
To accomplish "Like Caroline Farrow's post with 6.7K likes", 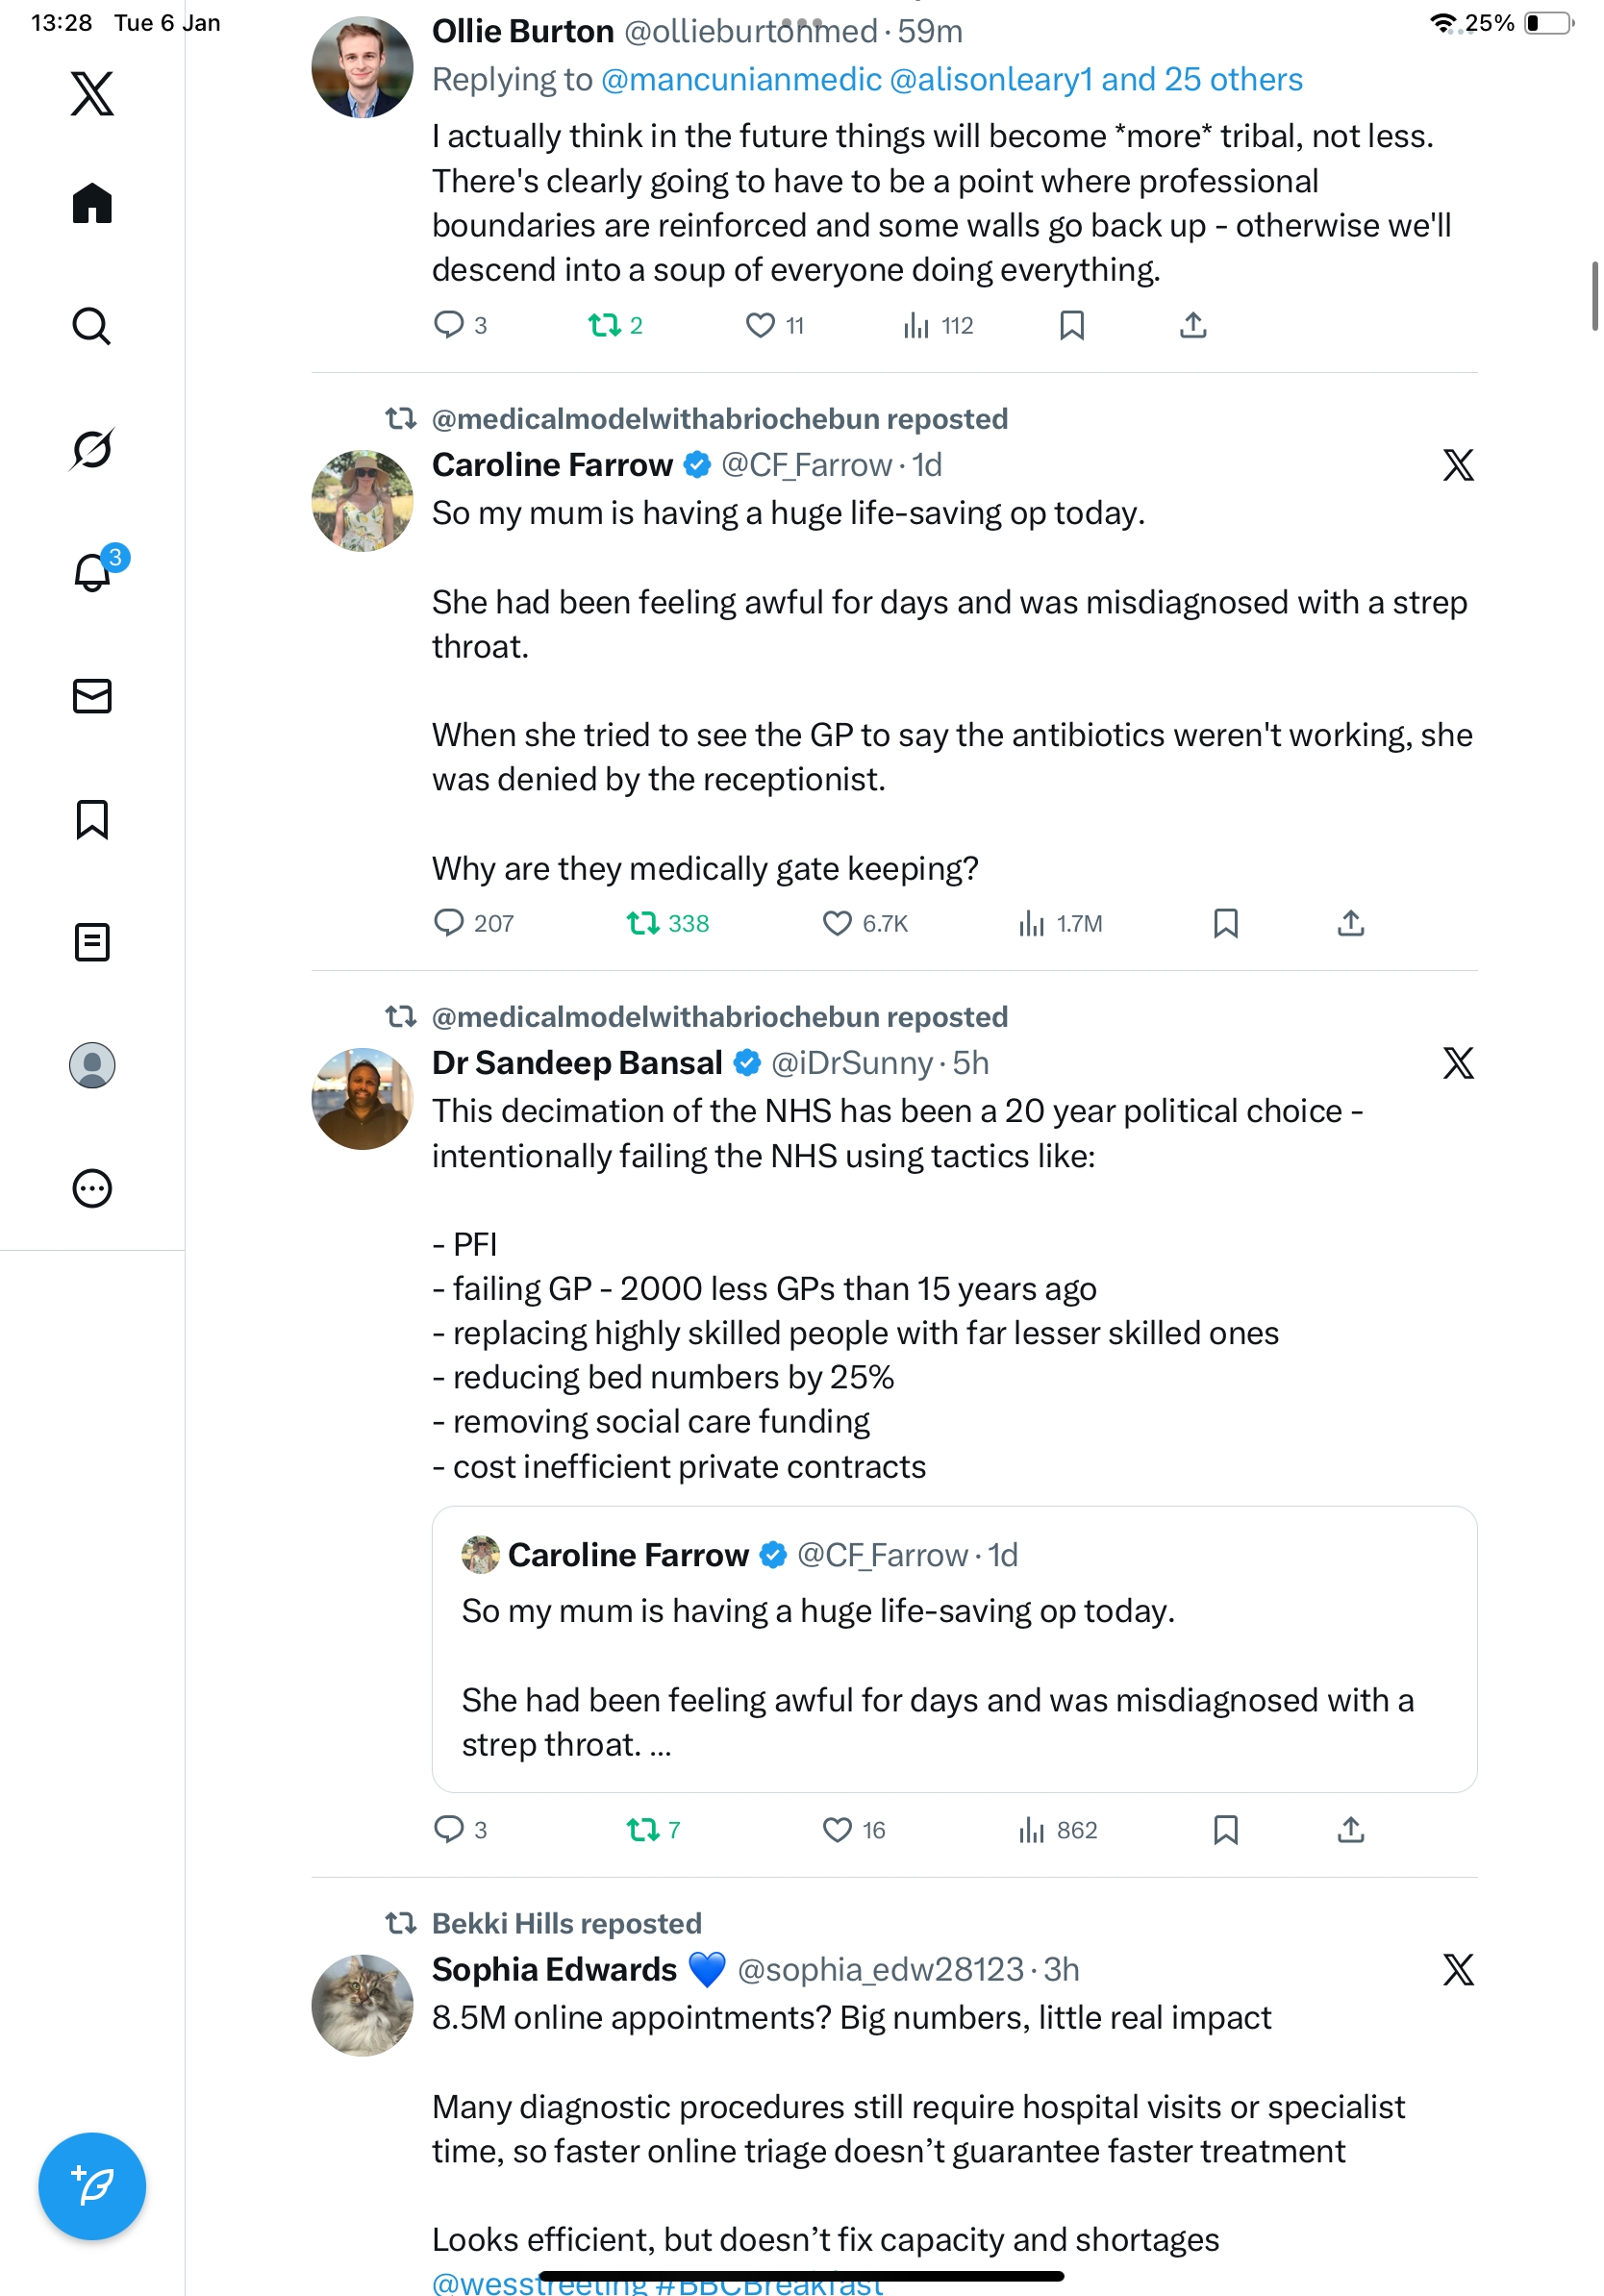I will click(836, 923).
